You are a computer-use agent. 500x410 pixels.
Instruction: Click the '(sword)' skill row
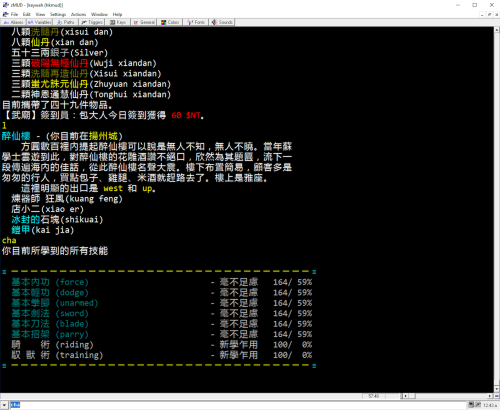162,313
